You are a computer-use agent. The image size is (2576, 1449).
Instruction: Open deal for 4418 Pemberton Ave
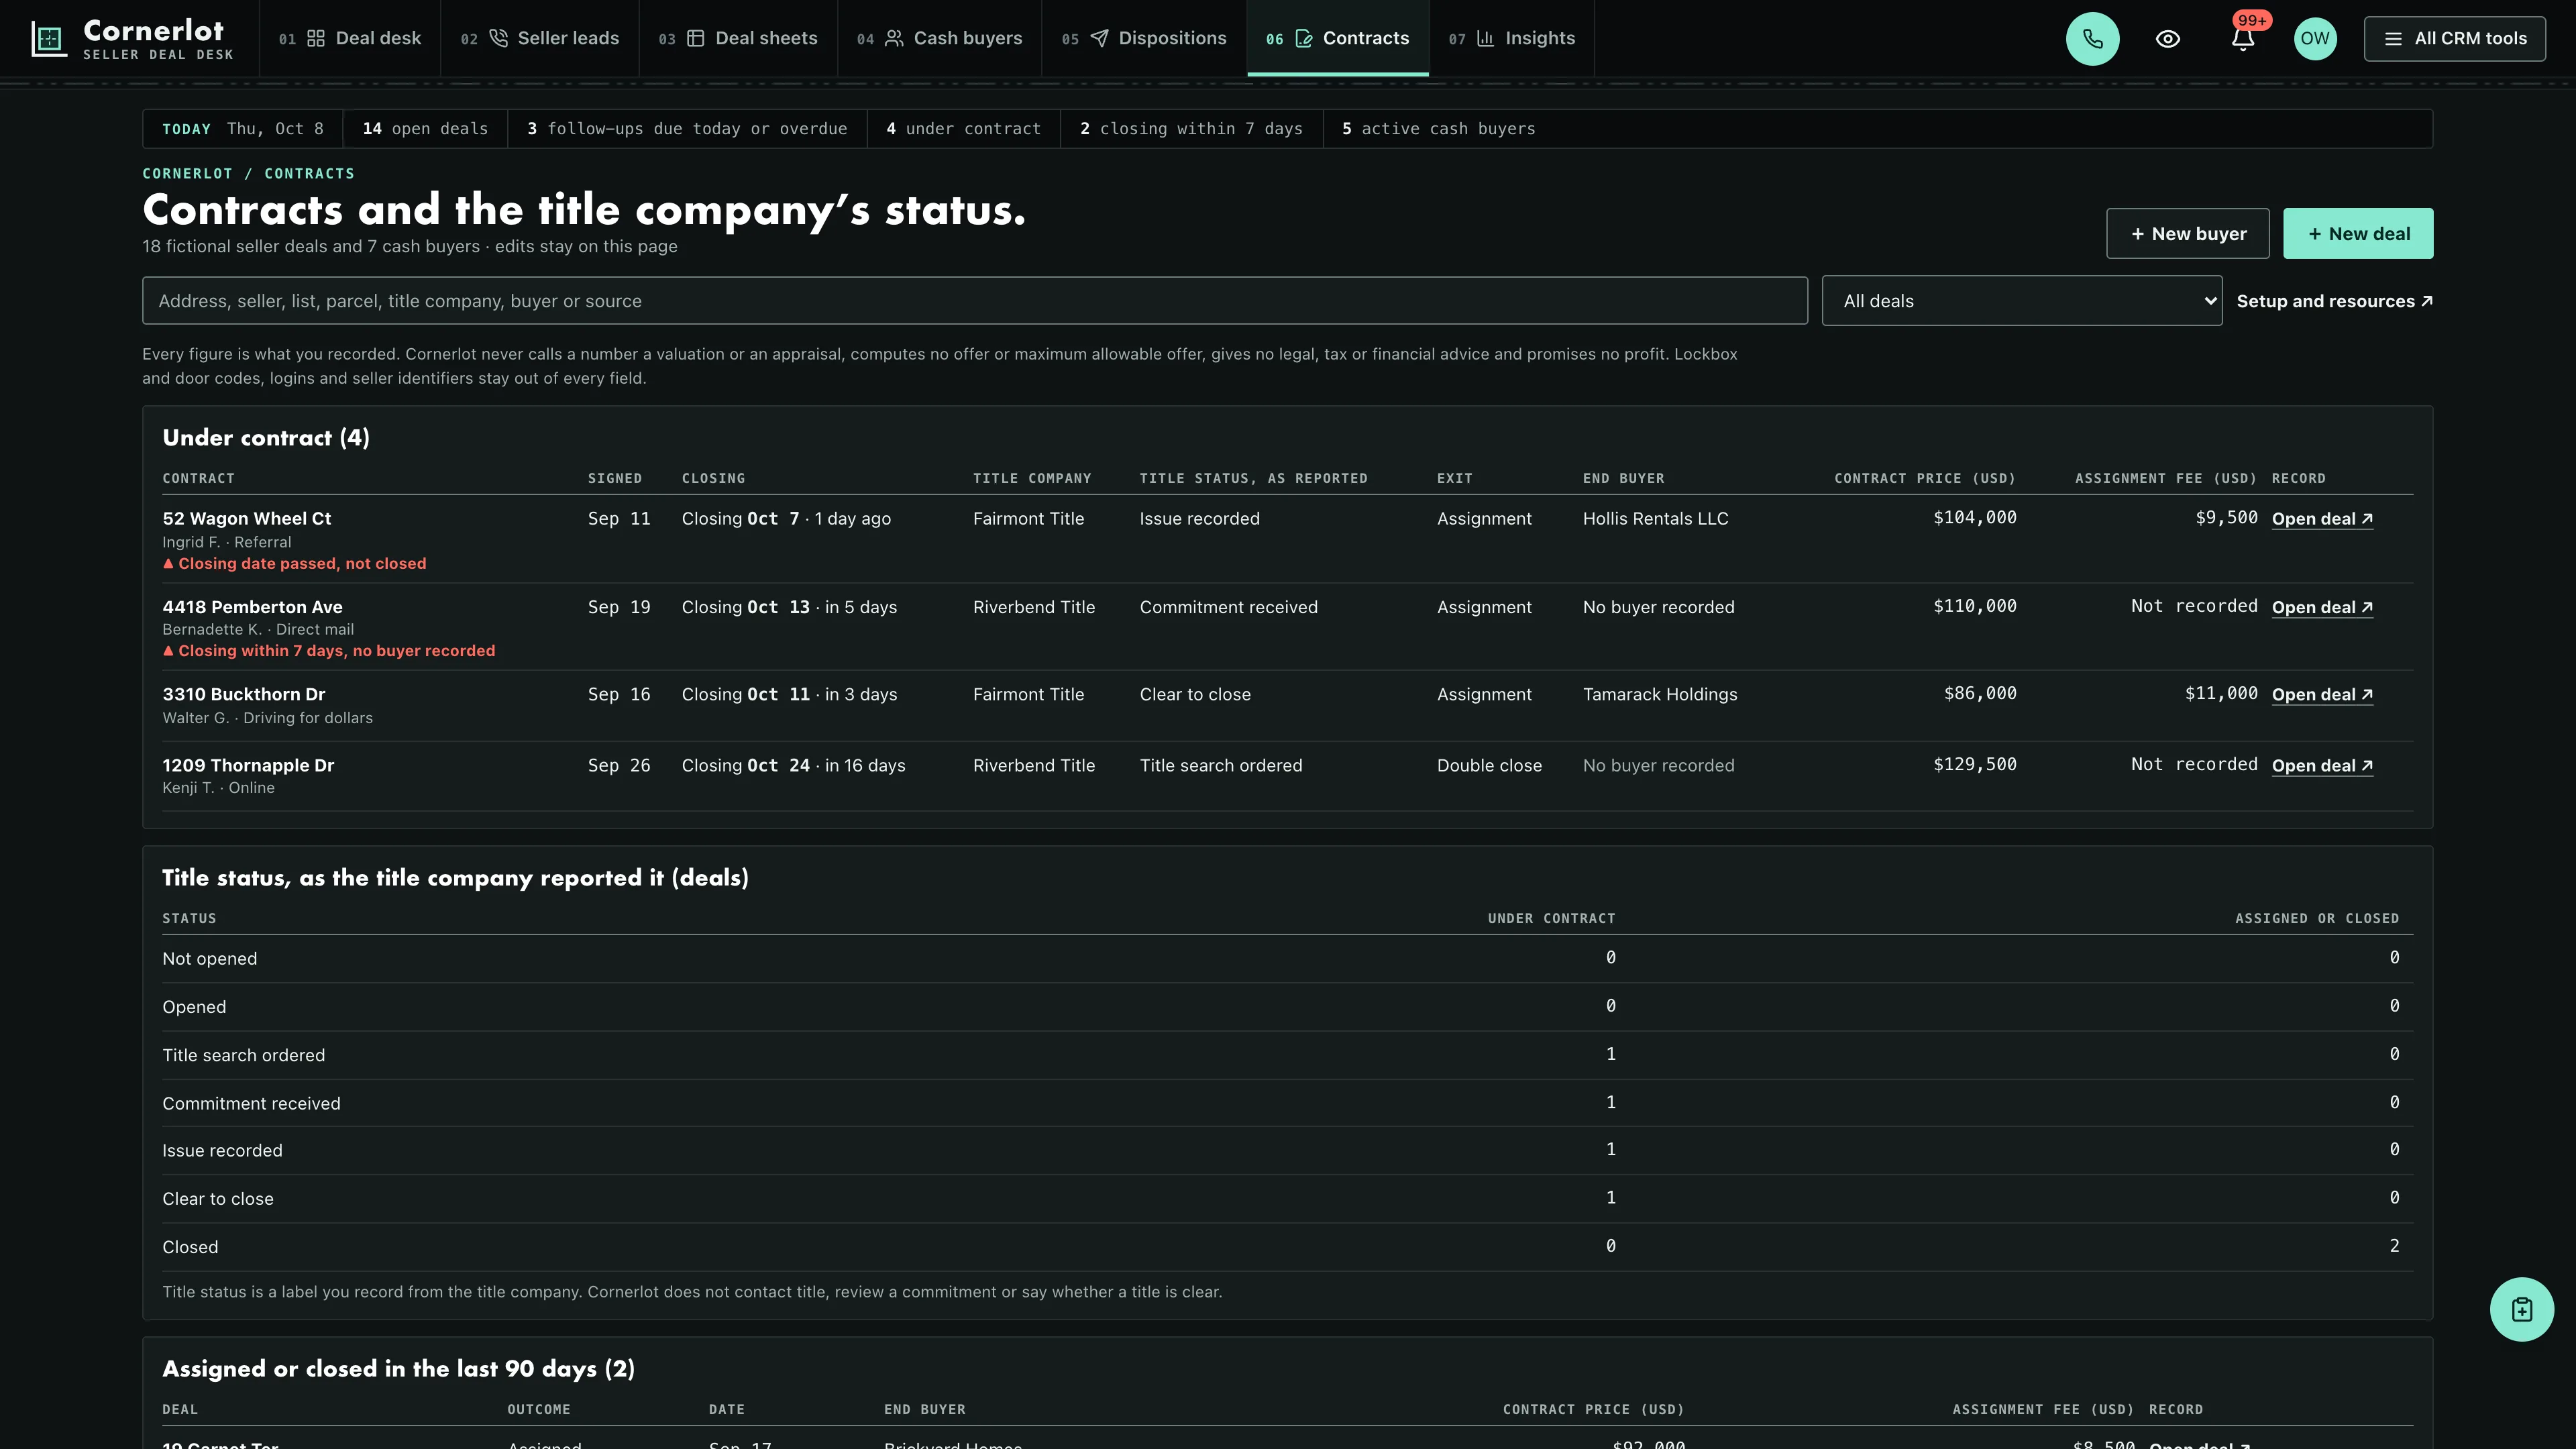pyautogui.click(x=2322, y=607)
